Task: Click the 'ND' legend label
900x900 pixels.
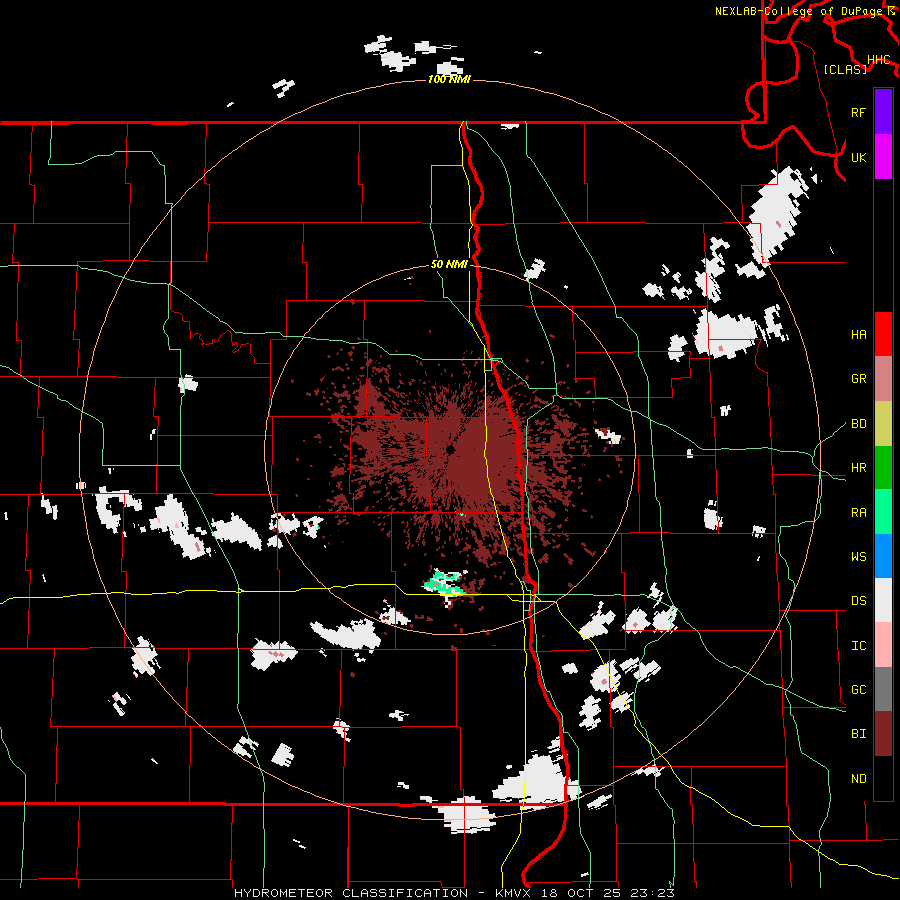Action: click(x=858, y=779)
